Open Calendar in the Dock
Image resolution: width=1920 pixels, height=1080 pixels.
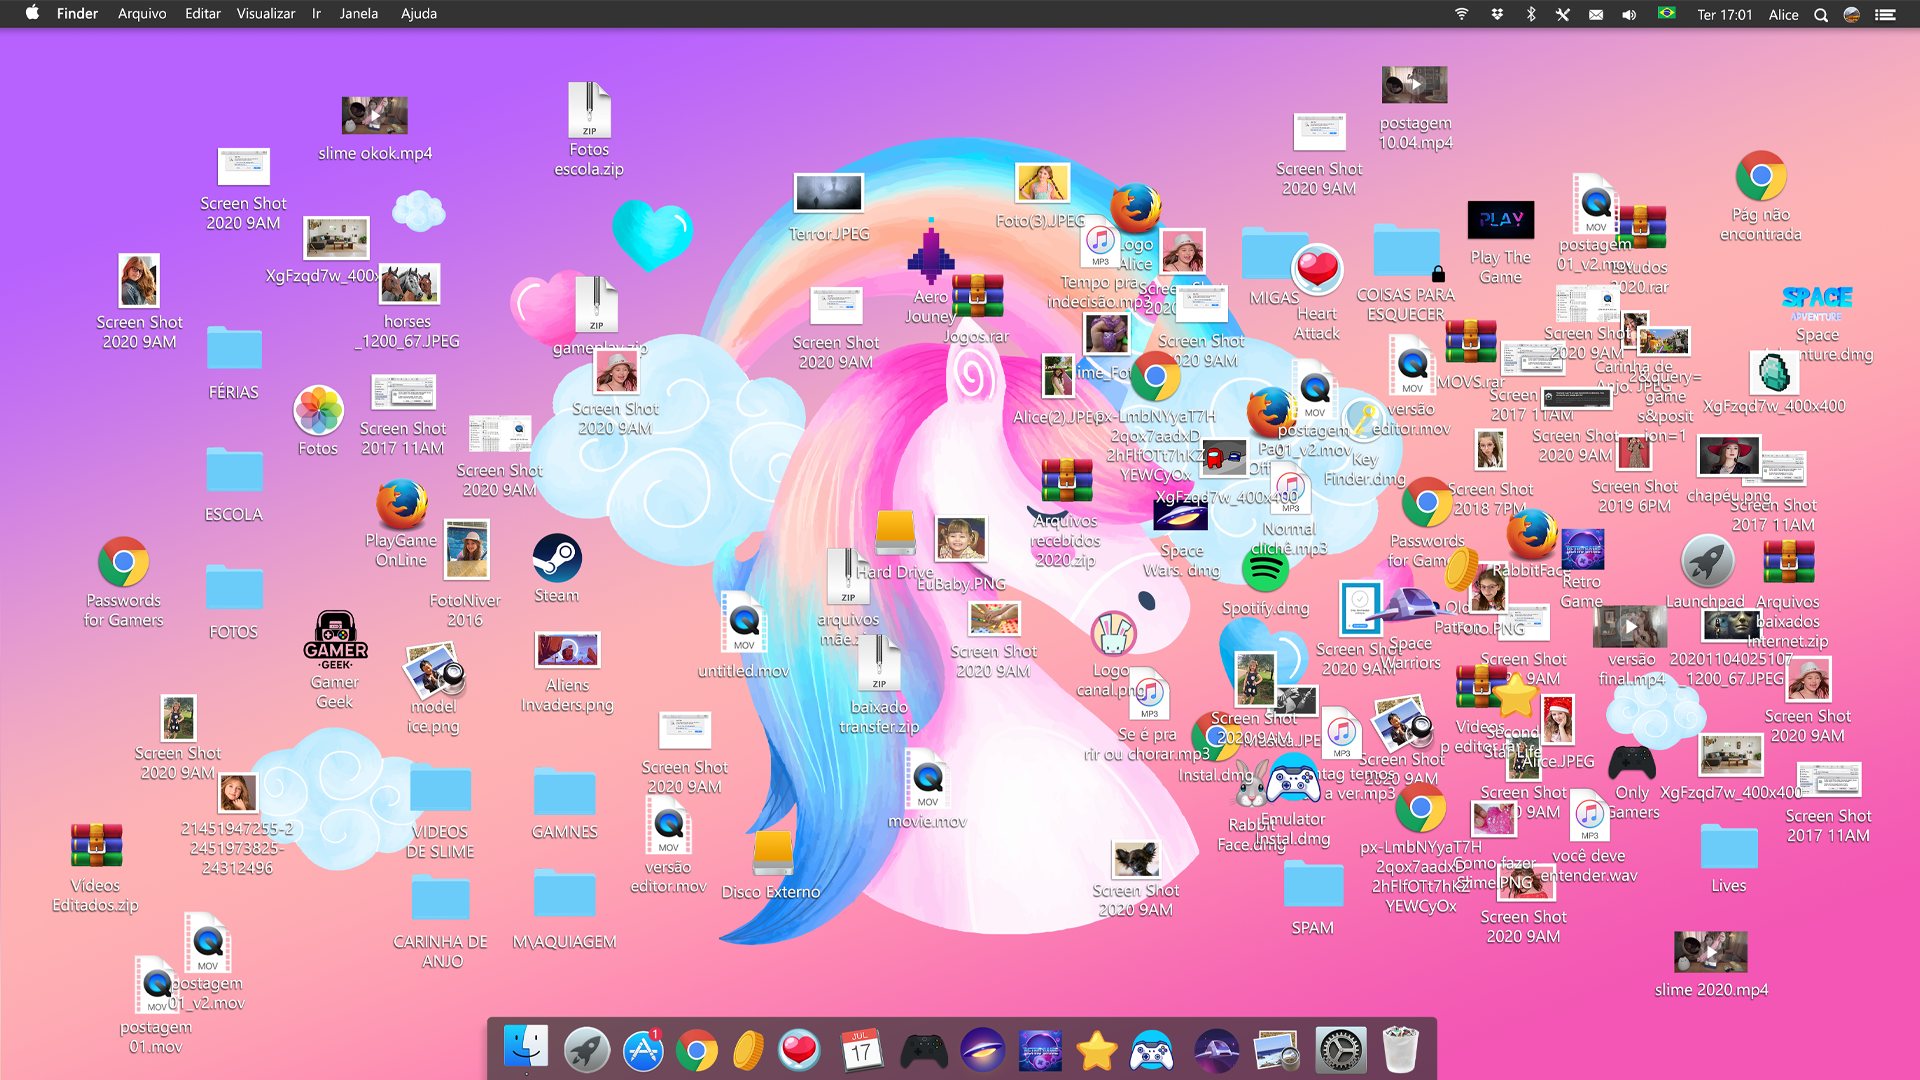(x=860, y=1050)
